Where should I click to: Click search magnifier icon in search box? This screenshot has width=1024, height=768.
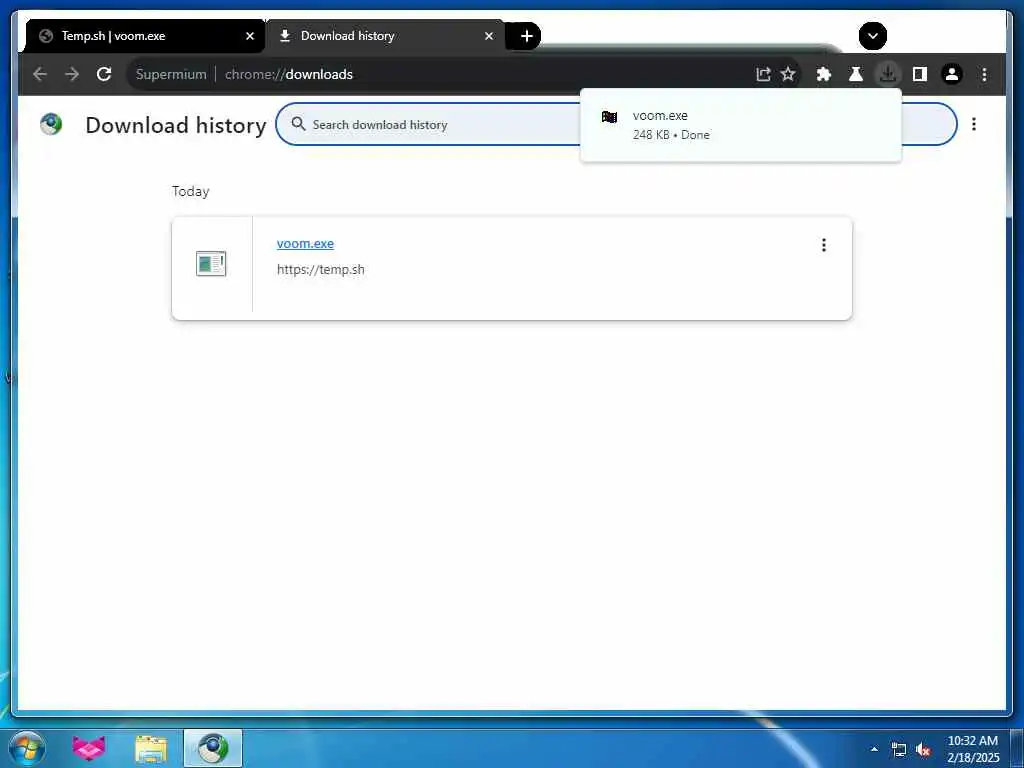(x=298, y=123)
